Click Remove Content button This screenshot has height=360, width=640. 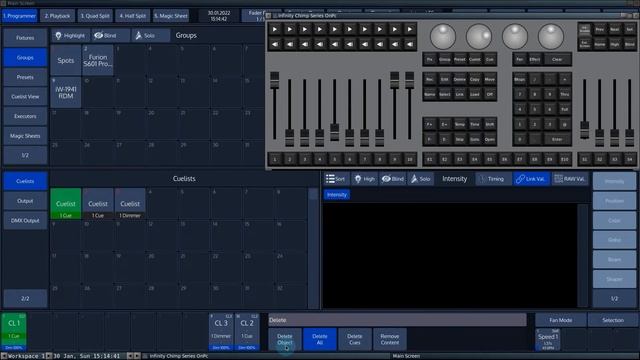point(390,339)
